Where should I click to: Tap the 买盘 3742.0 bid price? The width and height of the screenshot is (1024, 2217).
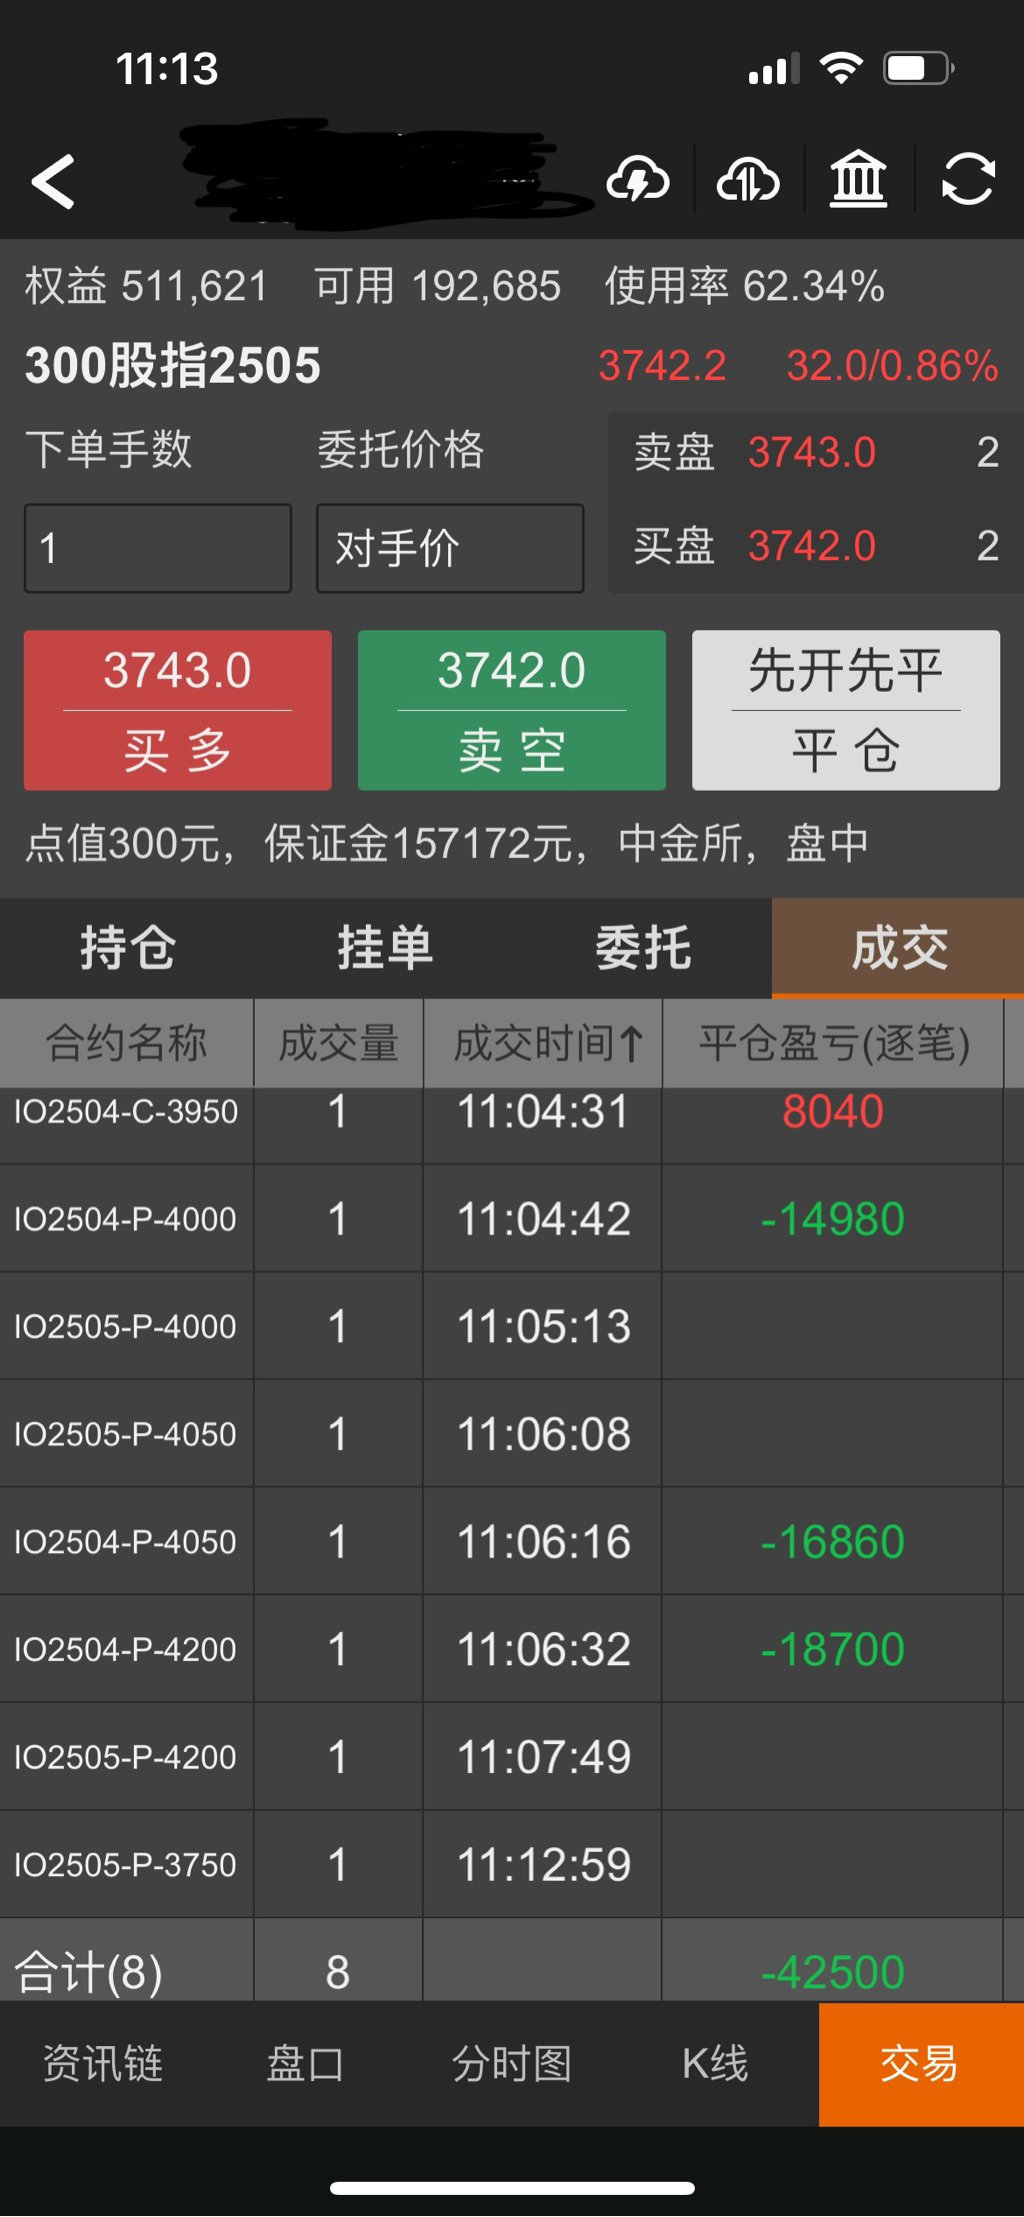[811, 546]
